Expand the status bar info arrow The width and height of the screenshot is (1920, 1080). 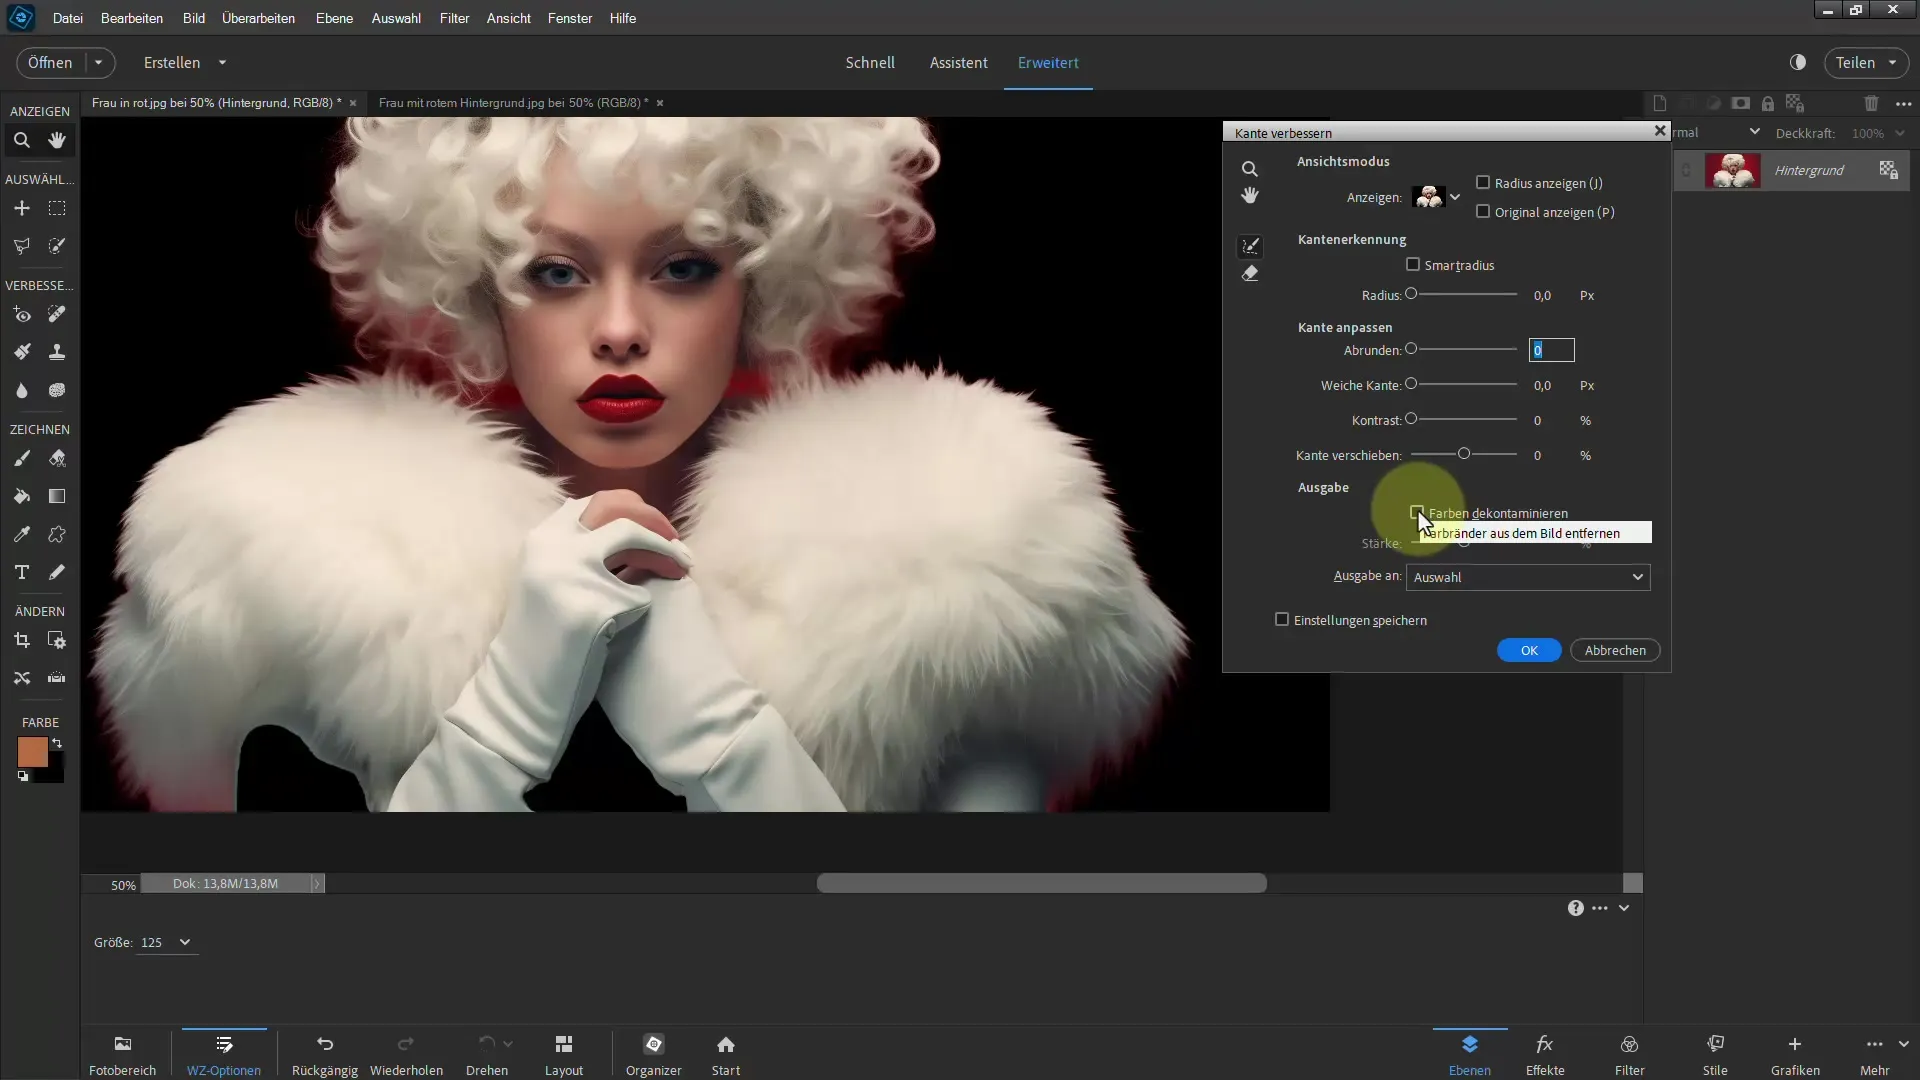click(x=317, y=884)
